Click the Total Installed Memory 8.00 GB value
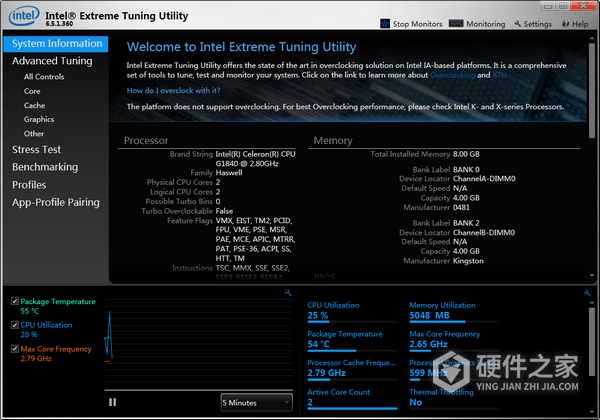Screen dimensions: 600x420 pos(466,154)
